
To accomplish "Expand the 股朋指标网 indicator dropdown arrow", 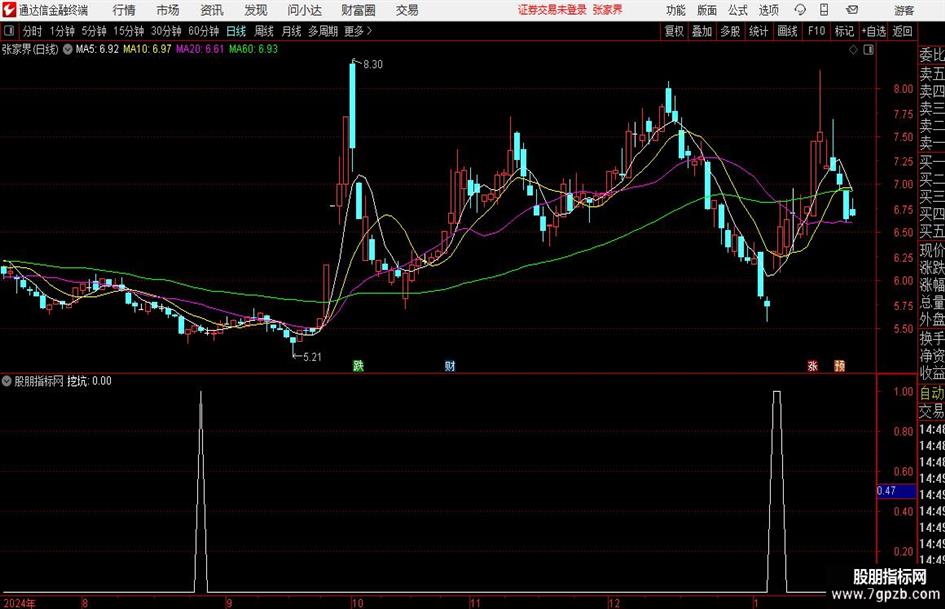I will (7, 381).
